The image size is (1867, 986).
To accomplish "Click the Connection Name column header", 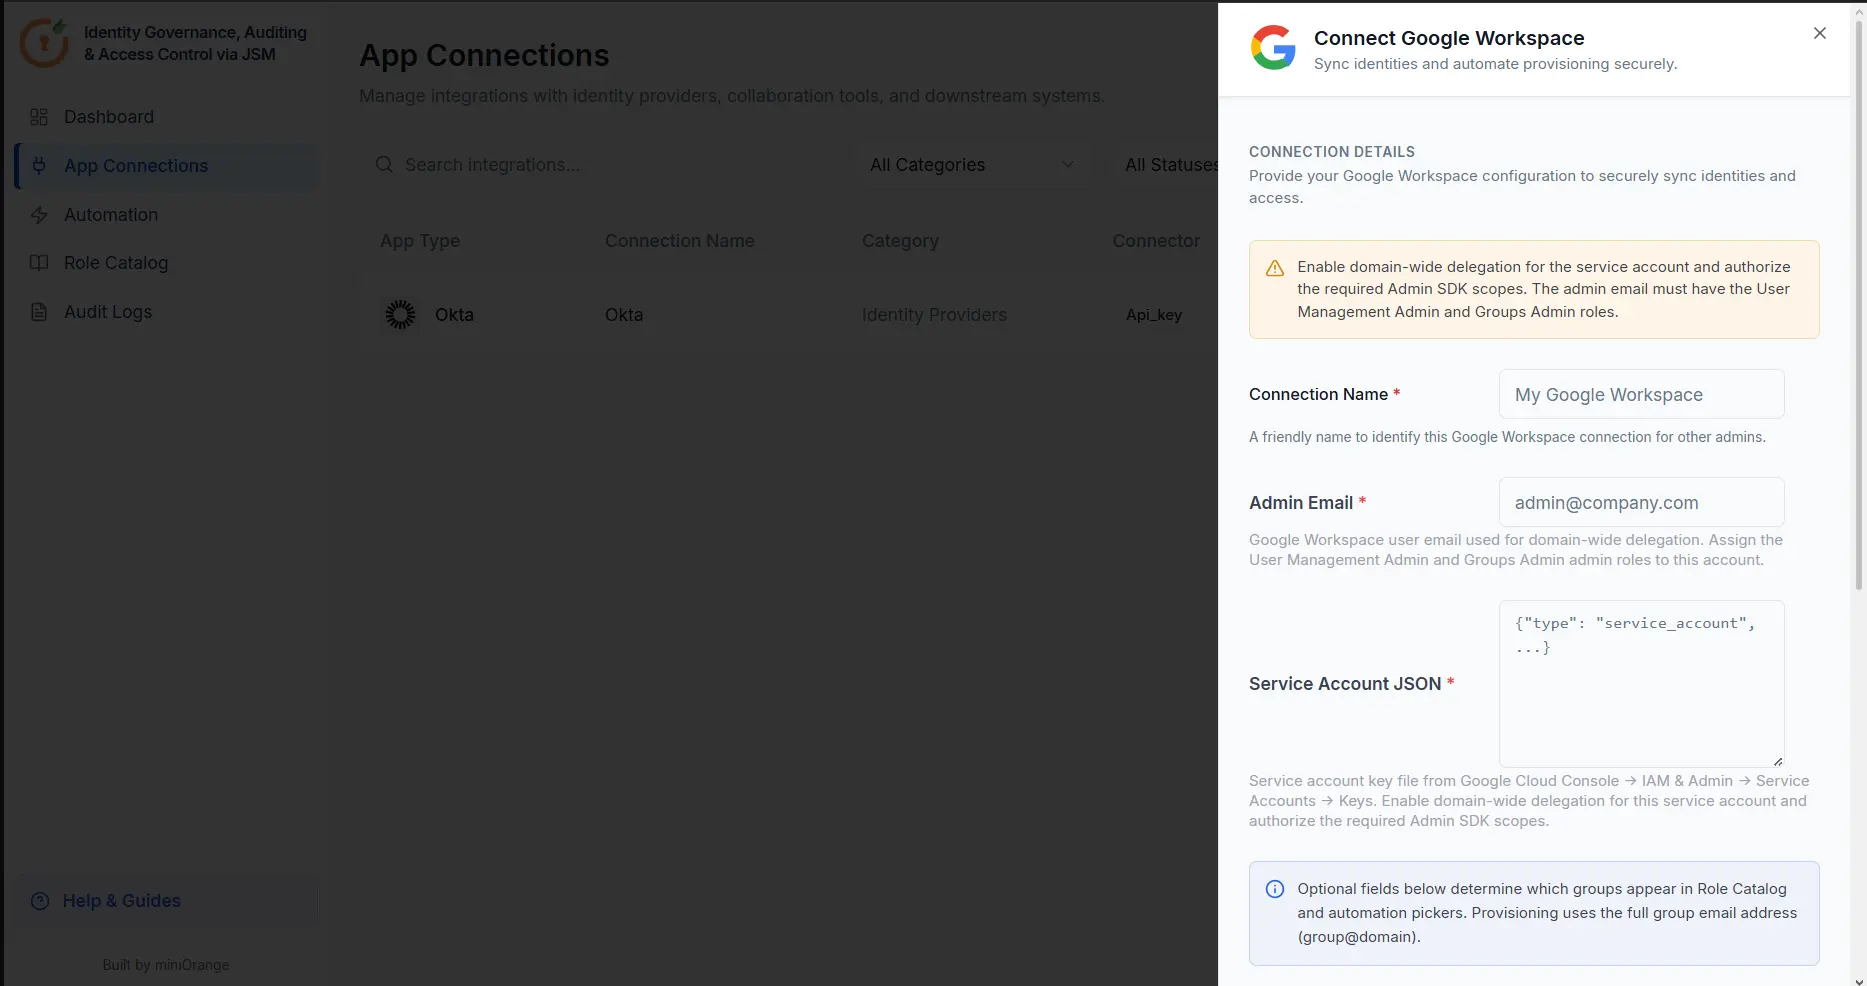I will 680,241.
